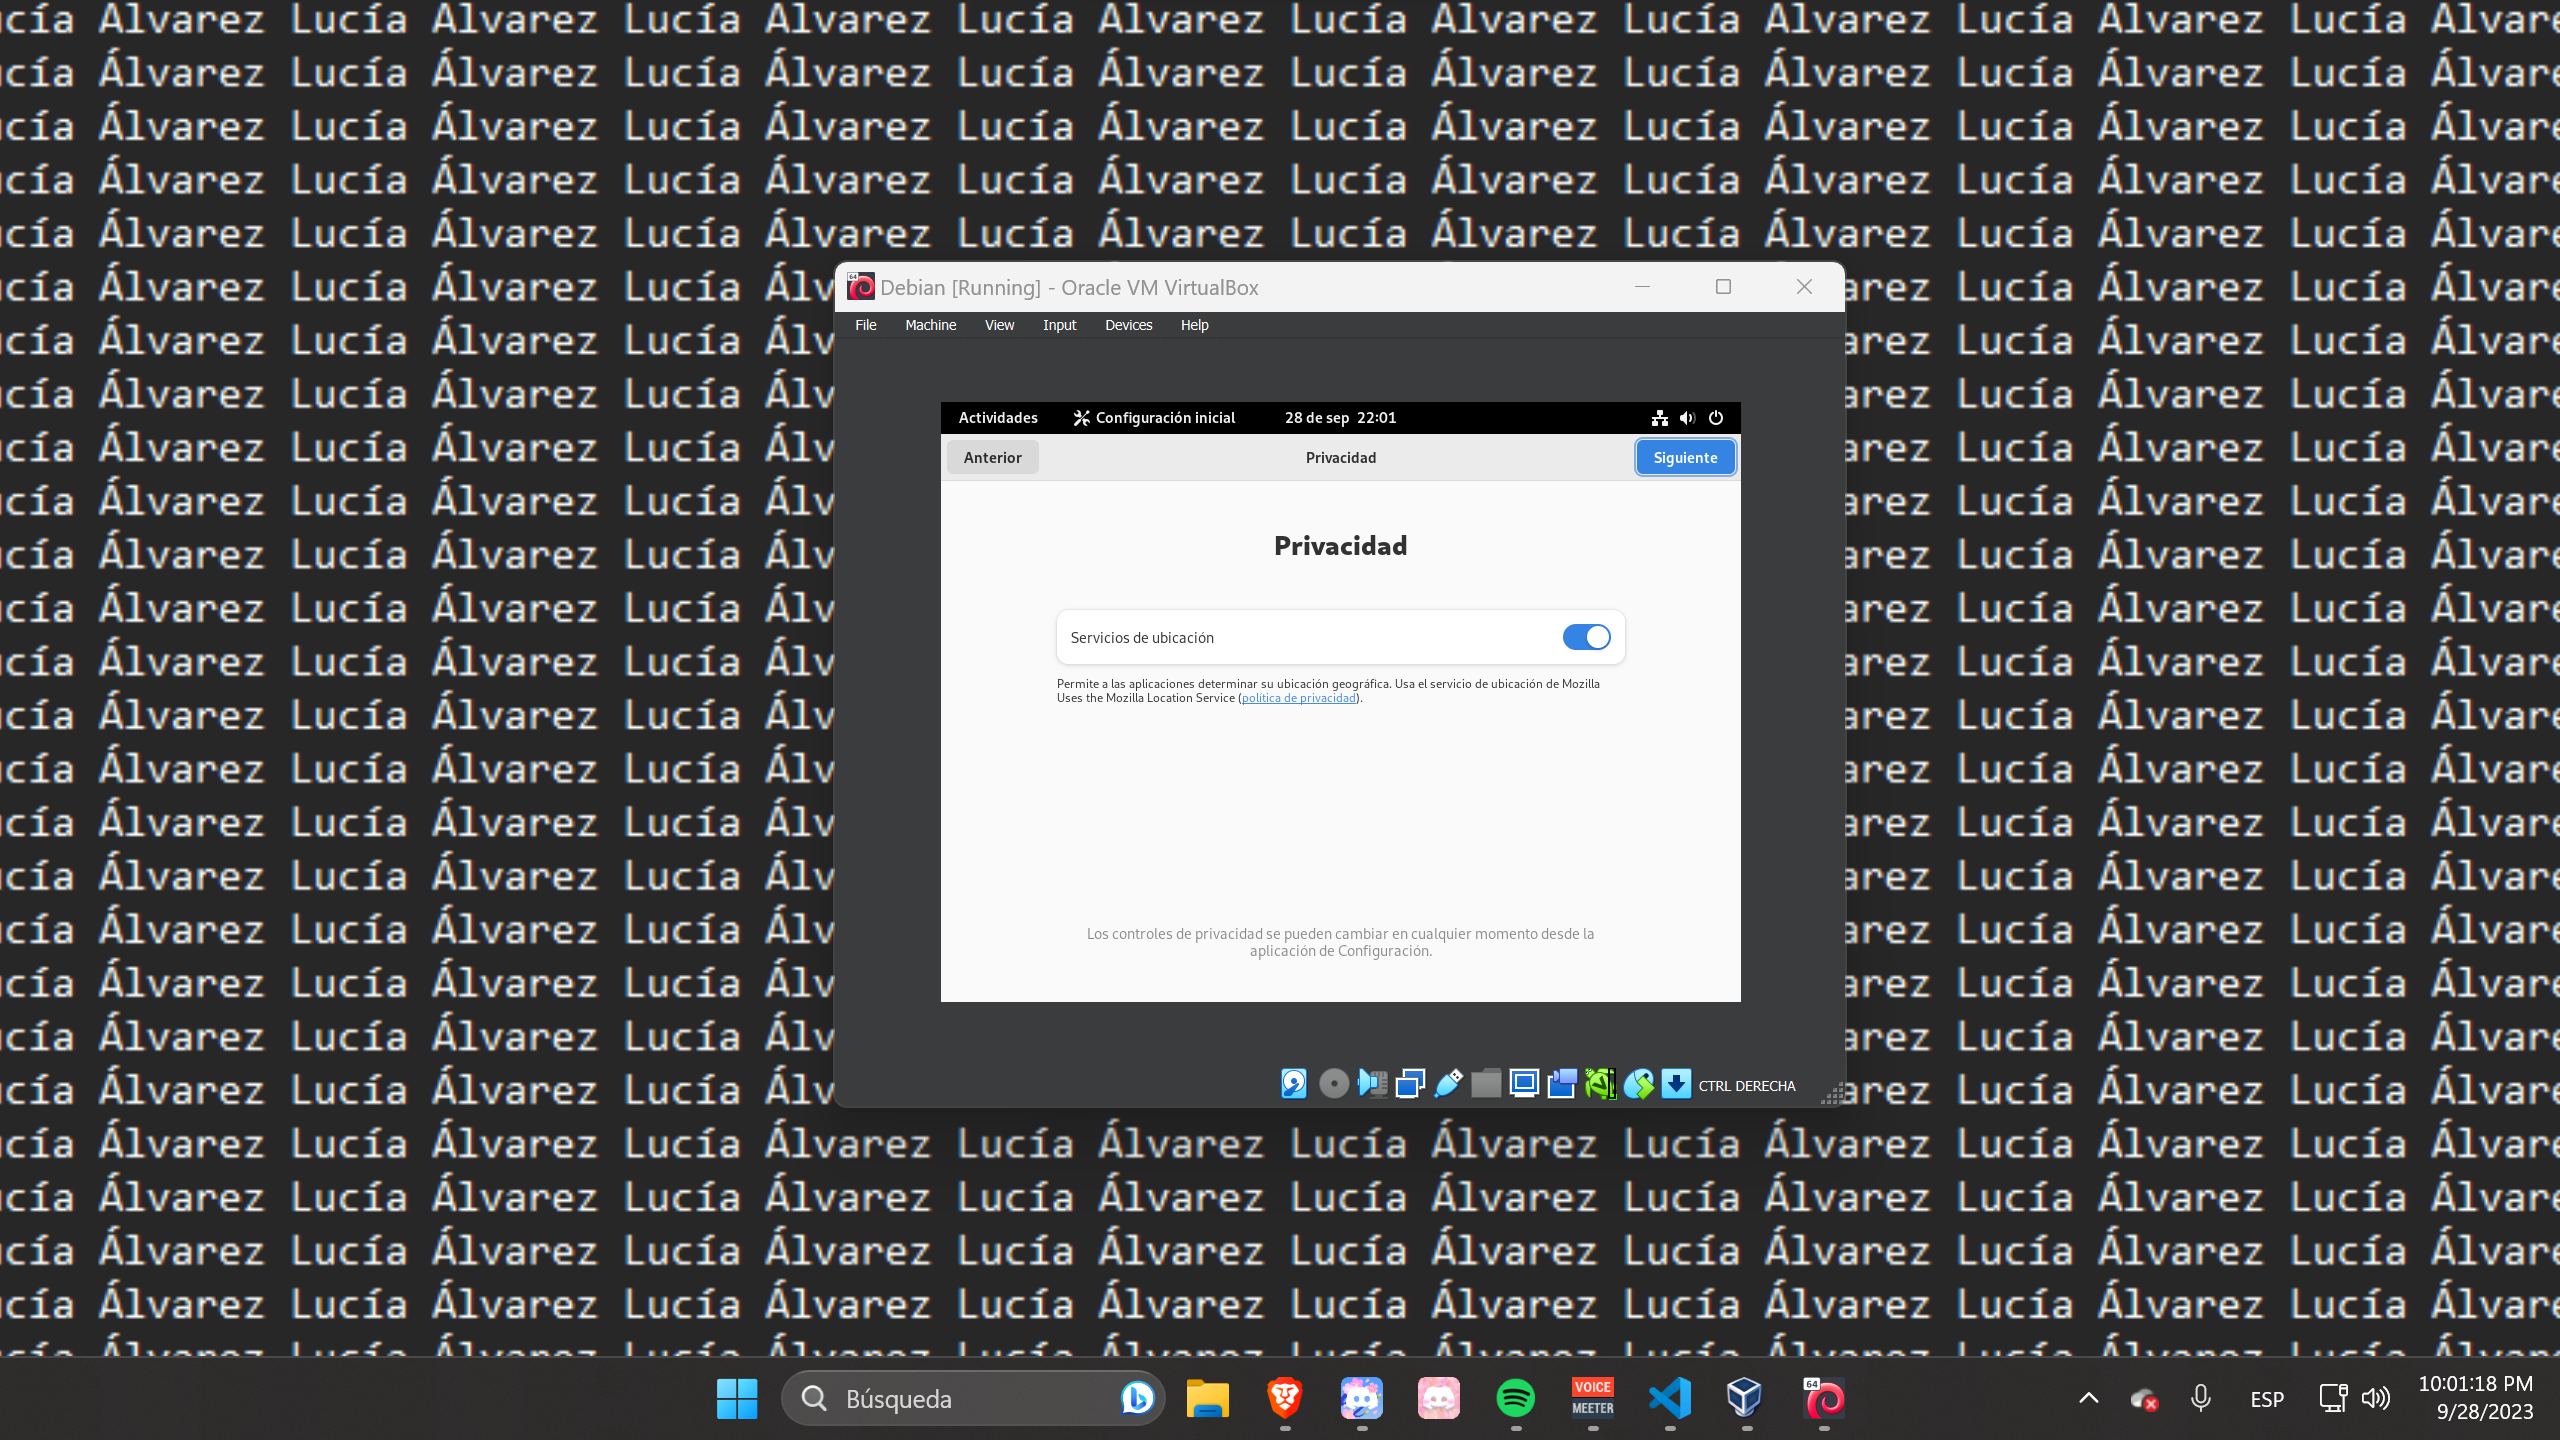The height and width of the screenshot is (1440, 2560).
Task: Open the Configuración inicial menu in the GNOME bar
Action: tap(1154, 418)
